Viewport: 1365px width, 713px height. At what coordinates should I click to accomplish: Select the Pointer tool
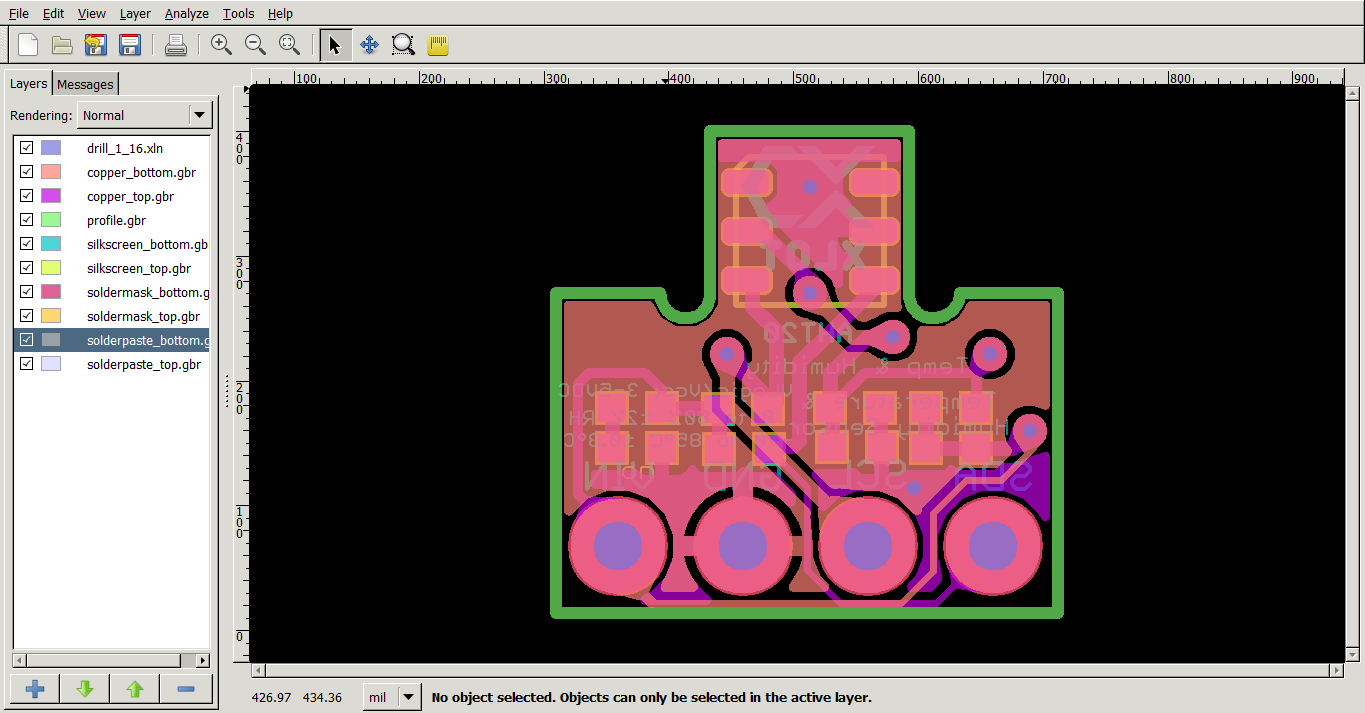coord(335,44)
